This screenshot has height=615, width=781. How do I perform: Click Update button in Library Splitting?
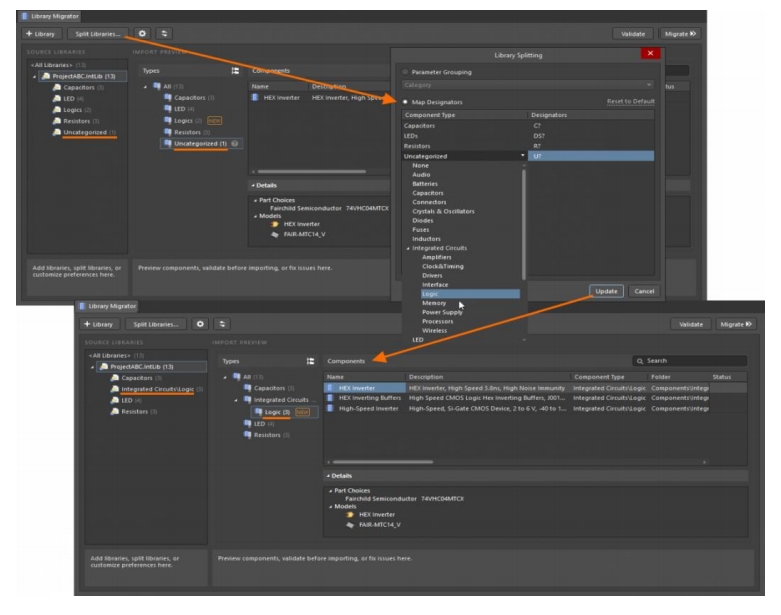[606, 291]
